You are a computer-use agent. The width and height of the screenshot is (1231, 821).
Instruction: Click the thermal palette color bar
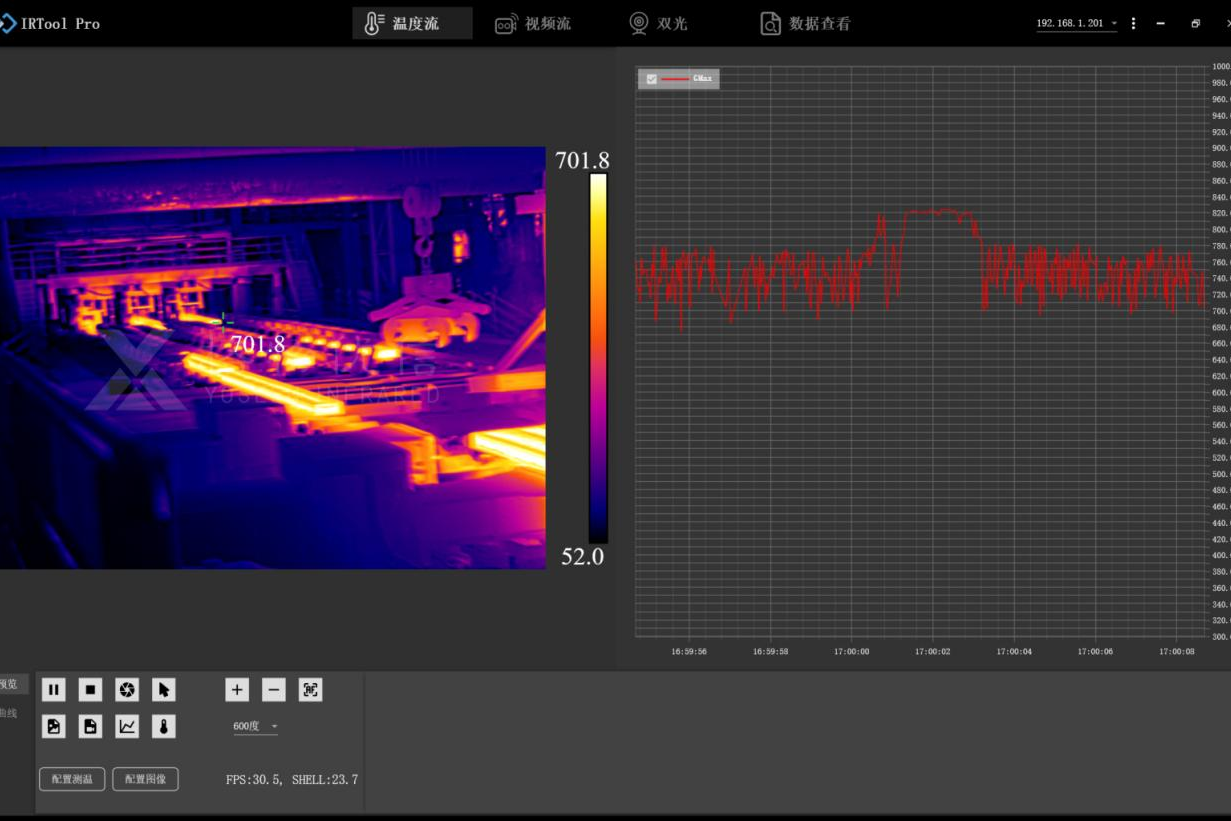[598, 358]
